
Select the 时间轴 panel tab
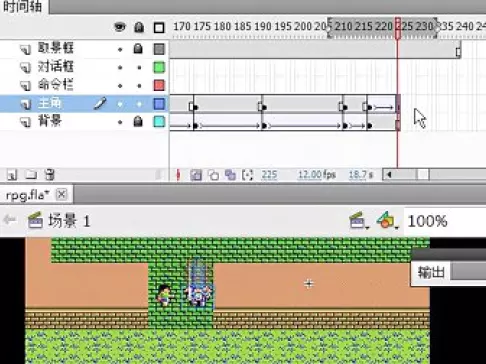tap(23, 6)
